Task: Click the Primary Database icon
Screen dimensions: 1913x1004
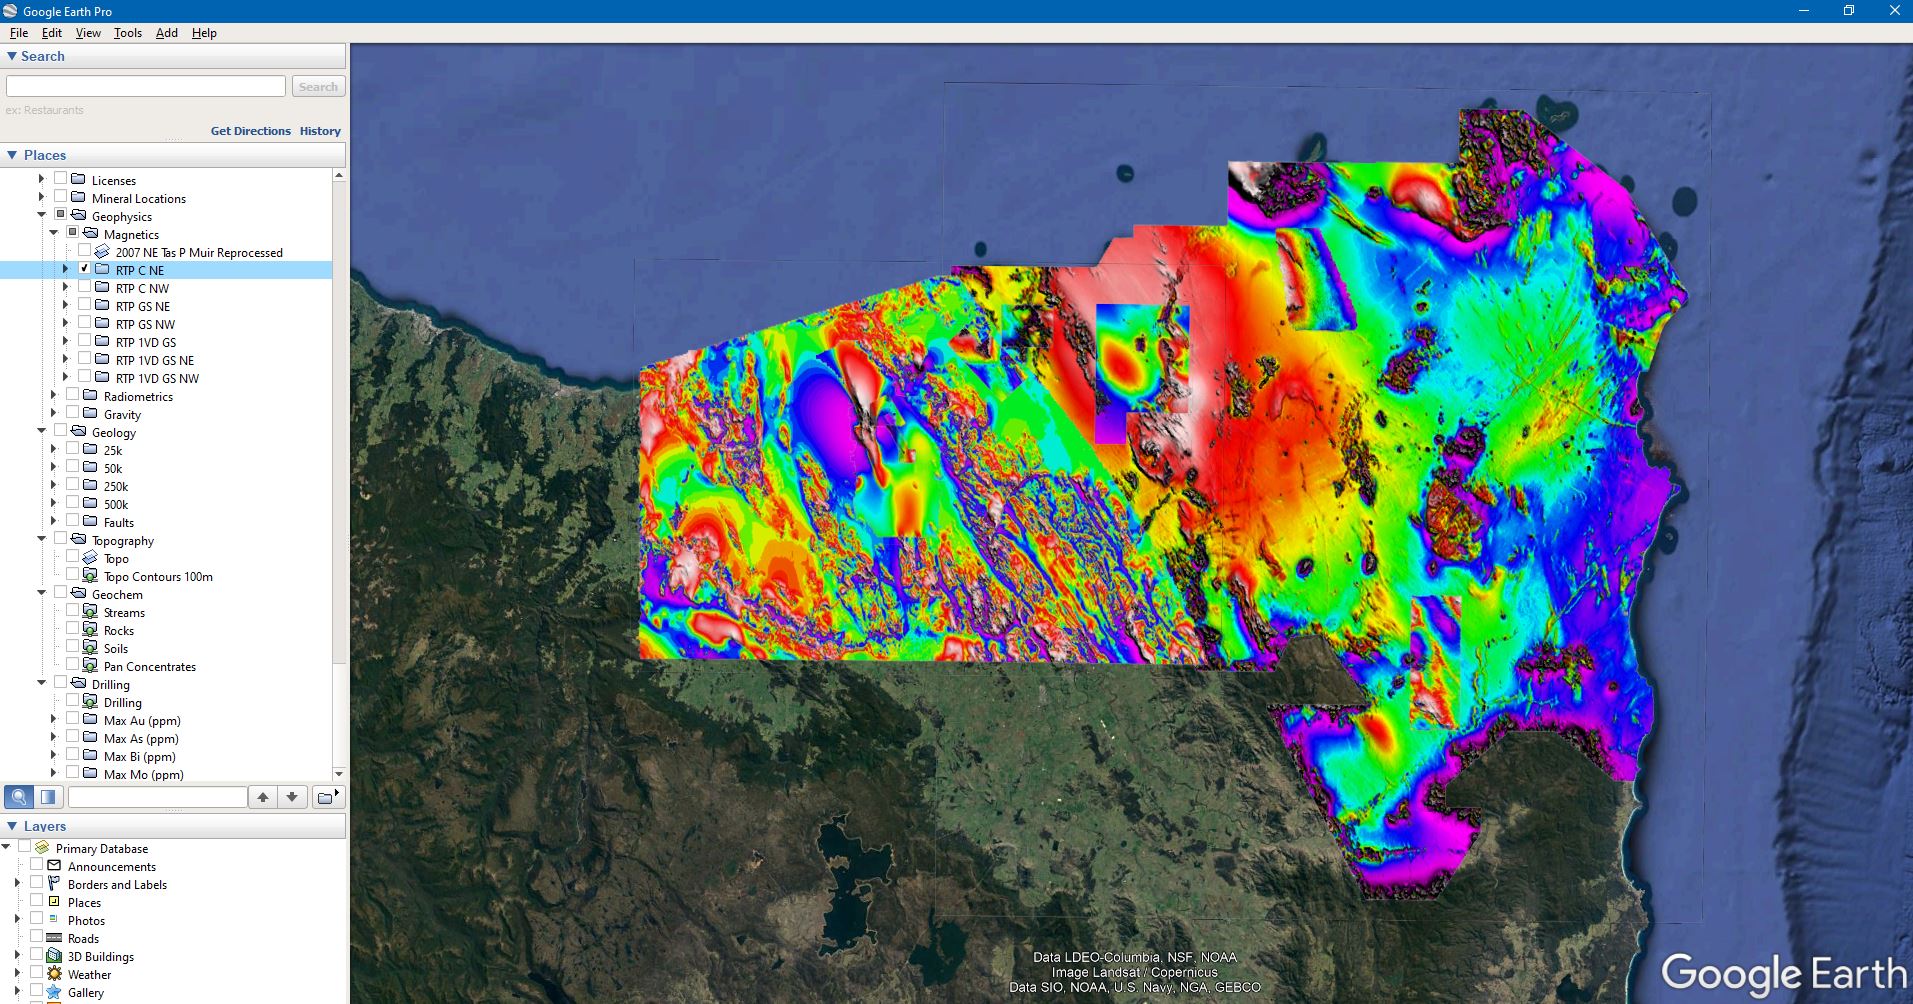Action: [42, 848]
